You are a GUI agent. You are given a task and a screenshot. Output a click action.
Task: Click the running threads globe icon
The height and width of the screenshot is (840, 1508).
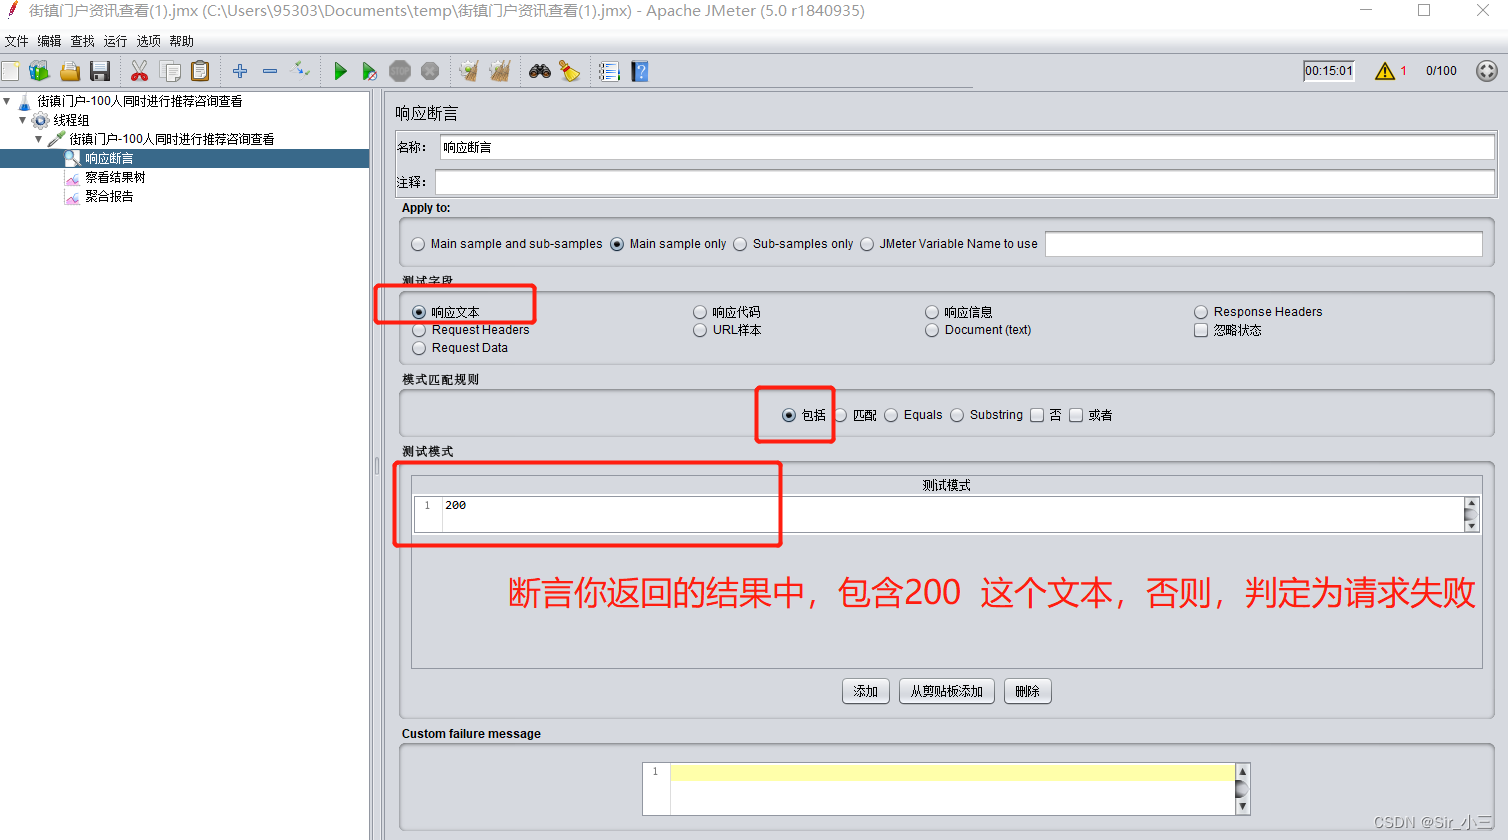pos(1487,71)
